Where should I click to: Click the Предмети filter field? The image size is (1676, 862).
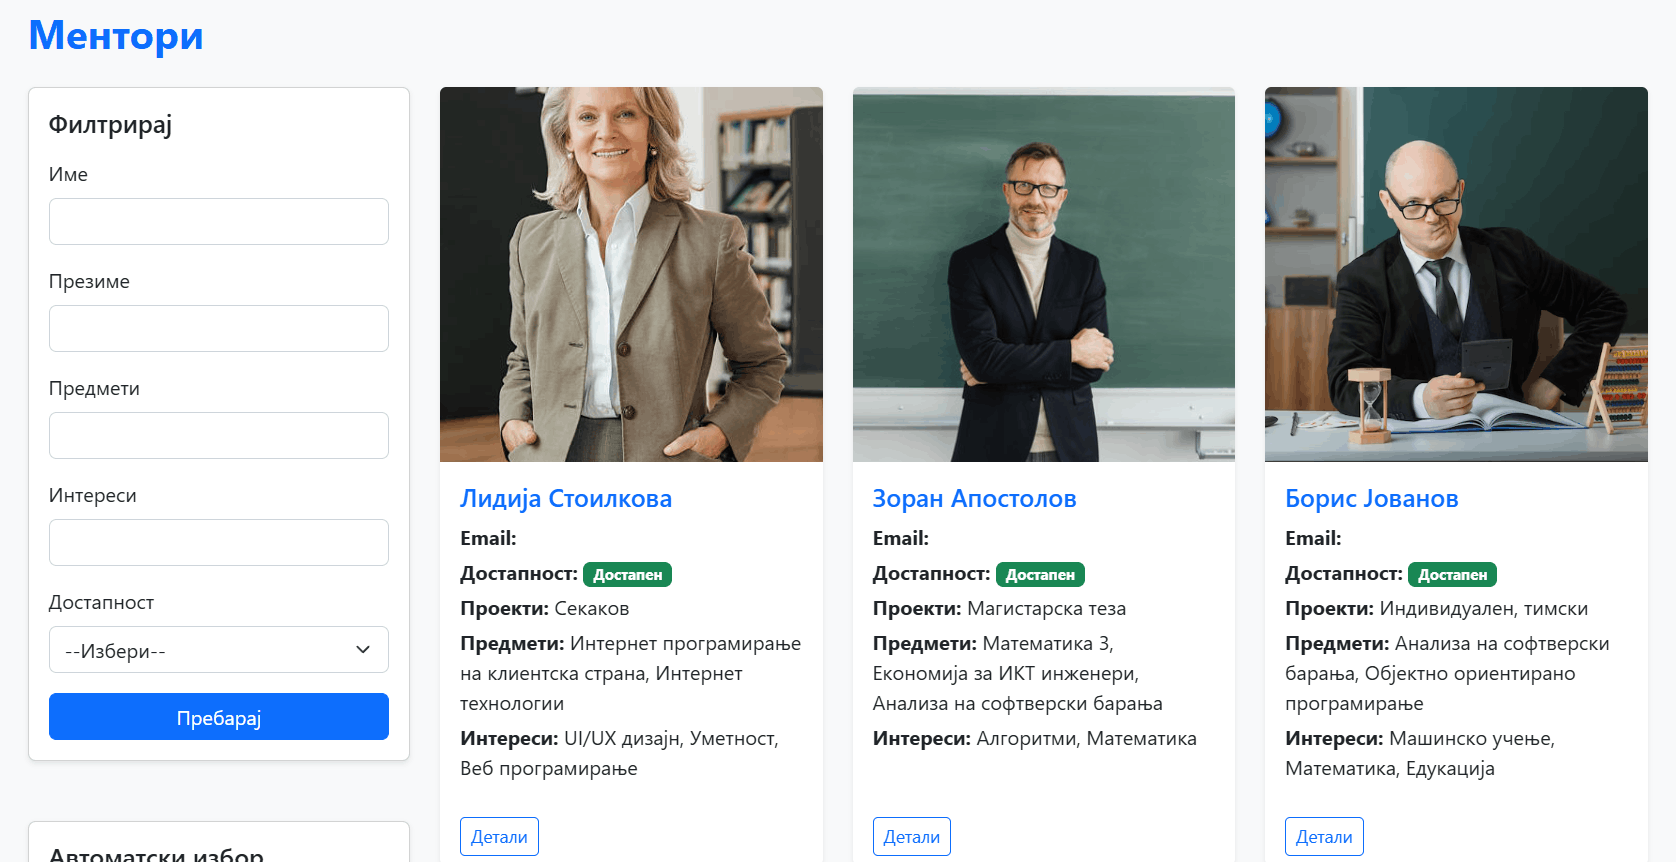pyautogui.click(x=219, y=435)
